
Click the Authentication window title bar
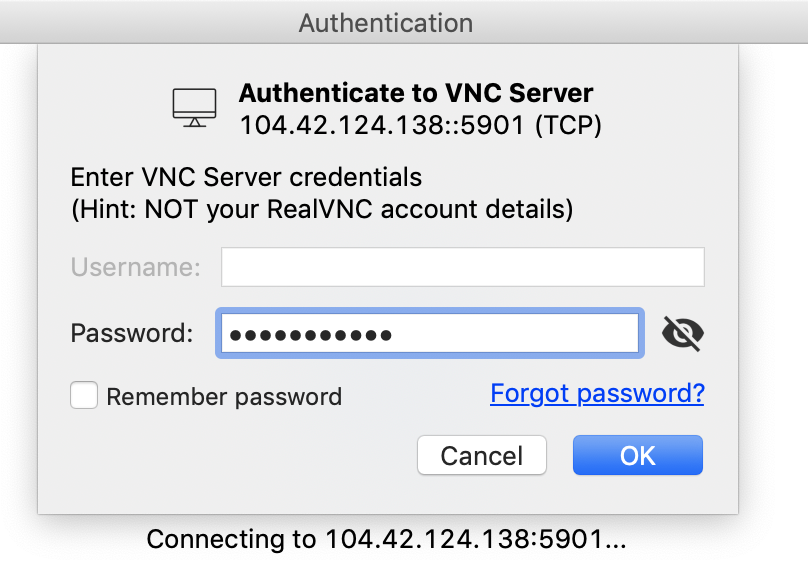coord(404,23)
